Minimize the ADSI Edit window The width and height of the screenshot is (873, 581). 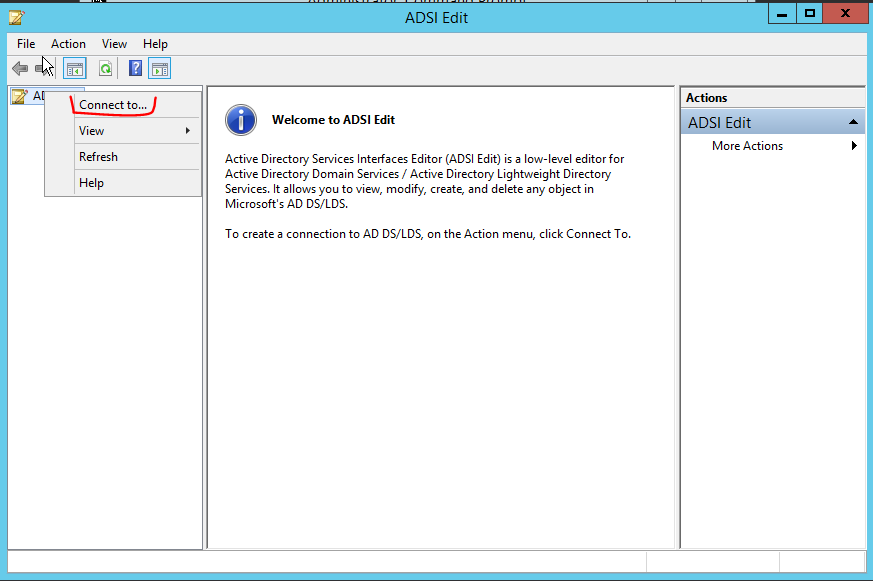pos(782,14)
